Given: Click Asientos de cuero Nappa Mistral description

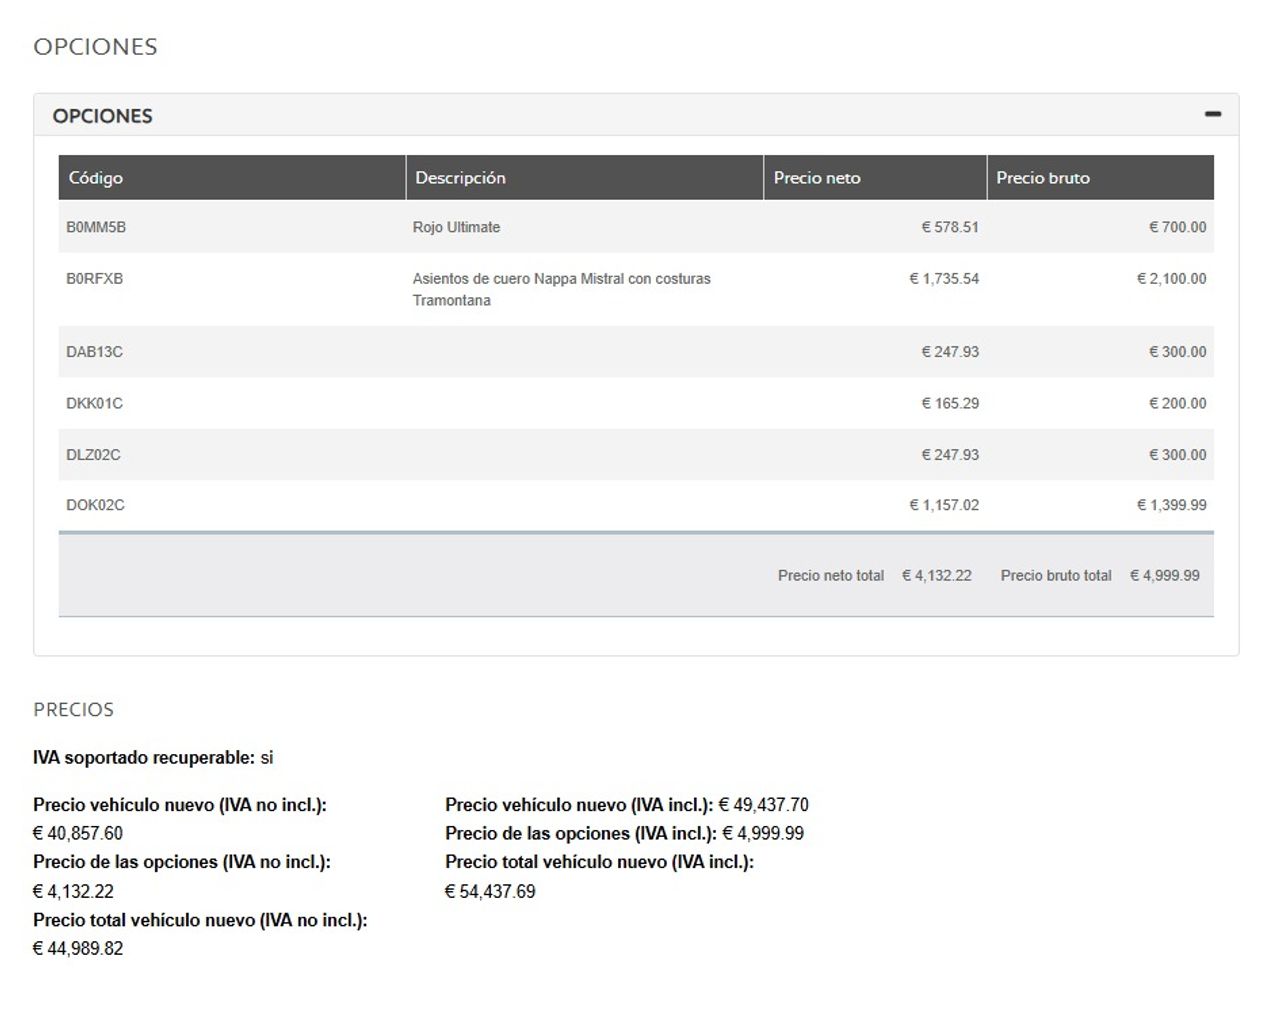Looking at the screenshot, I should 561,289.
